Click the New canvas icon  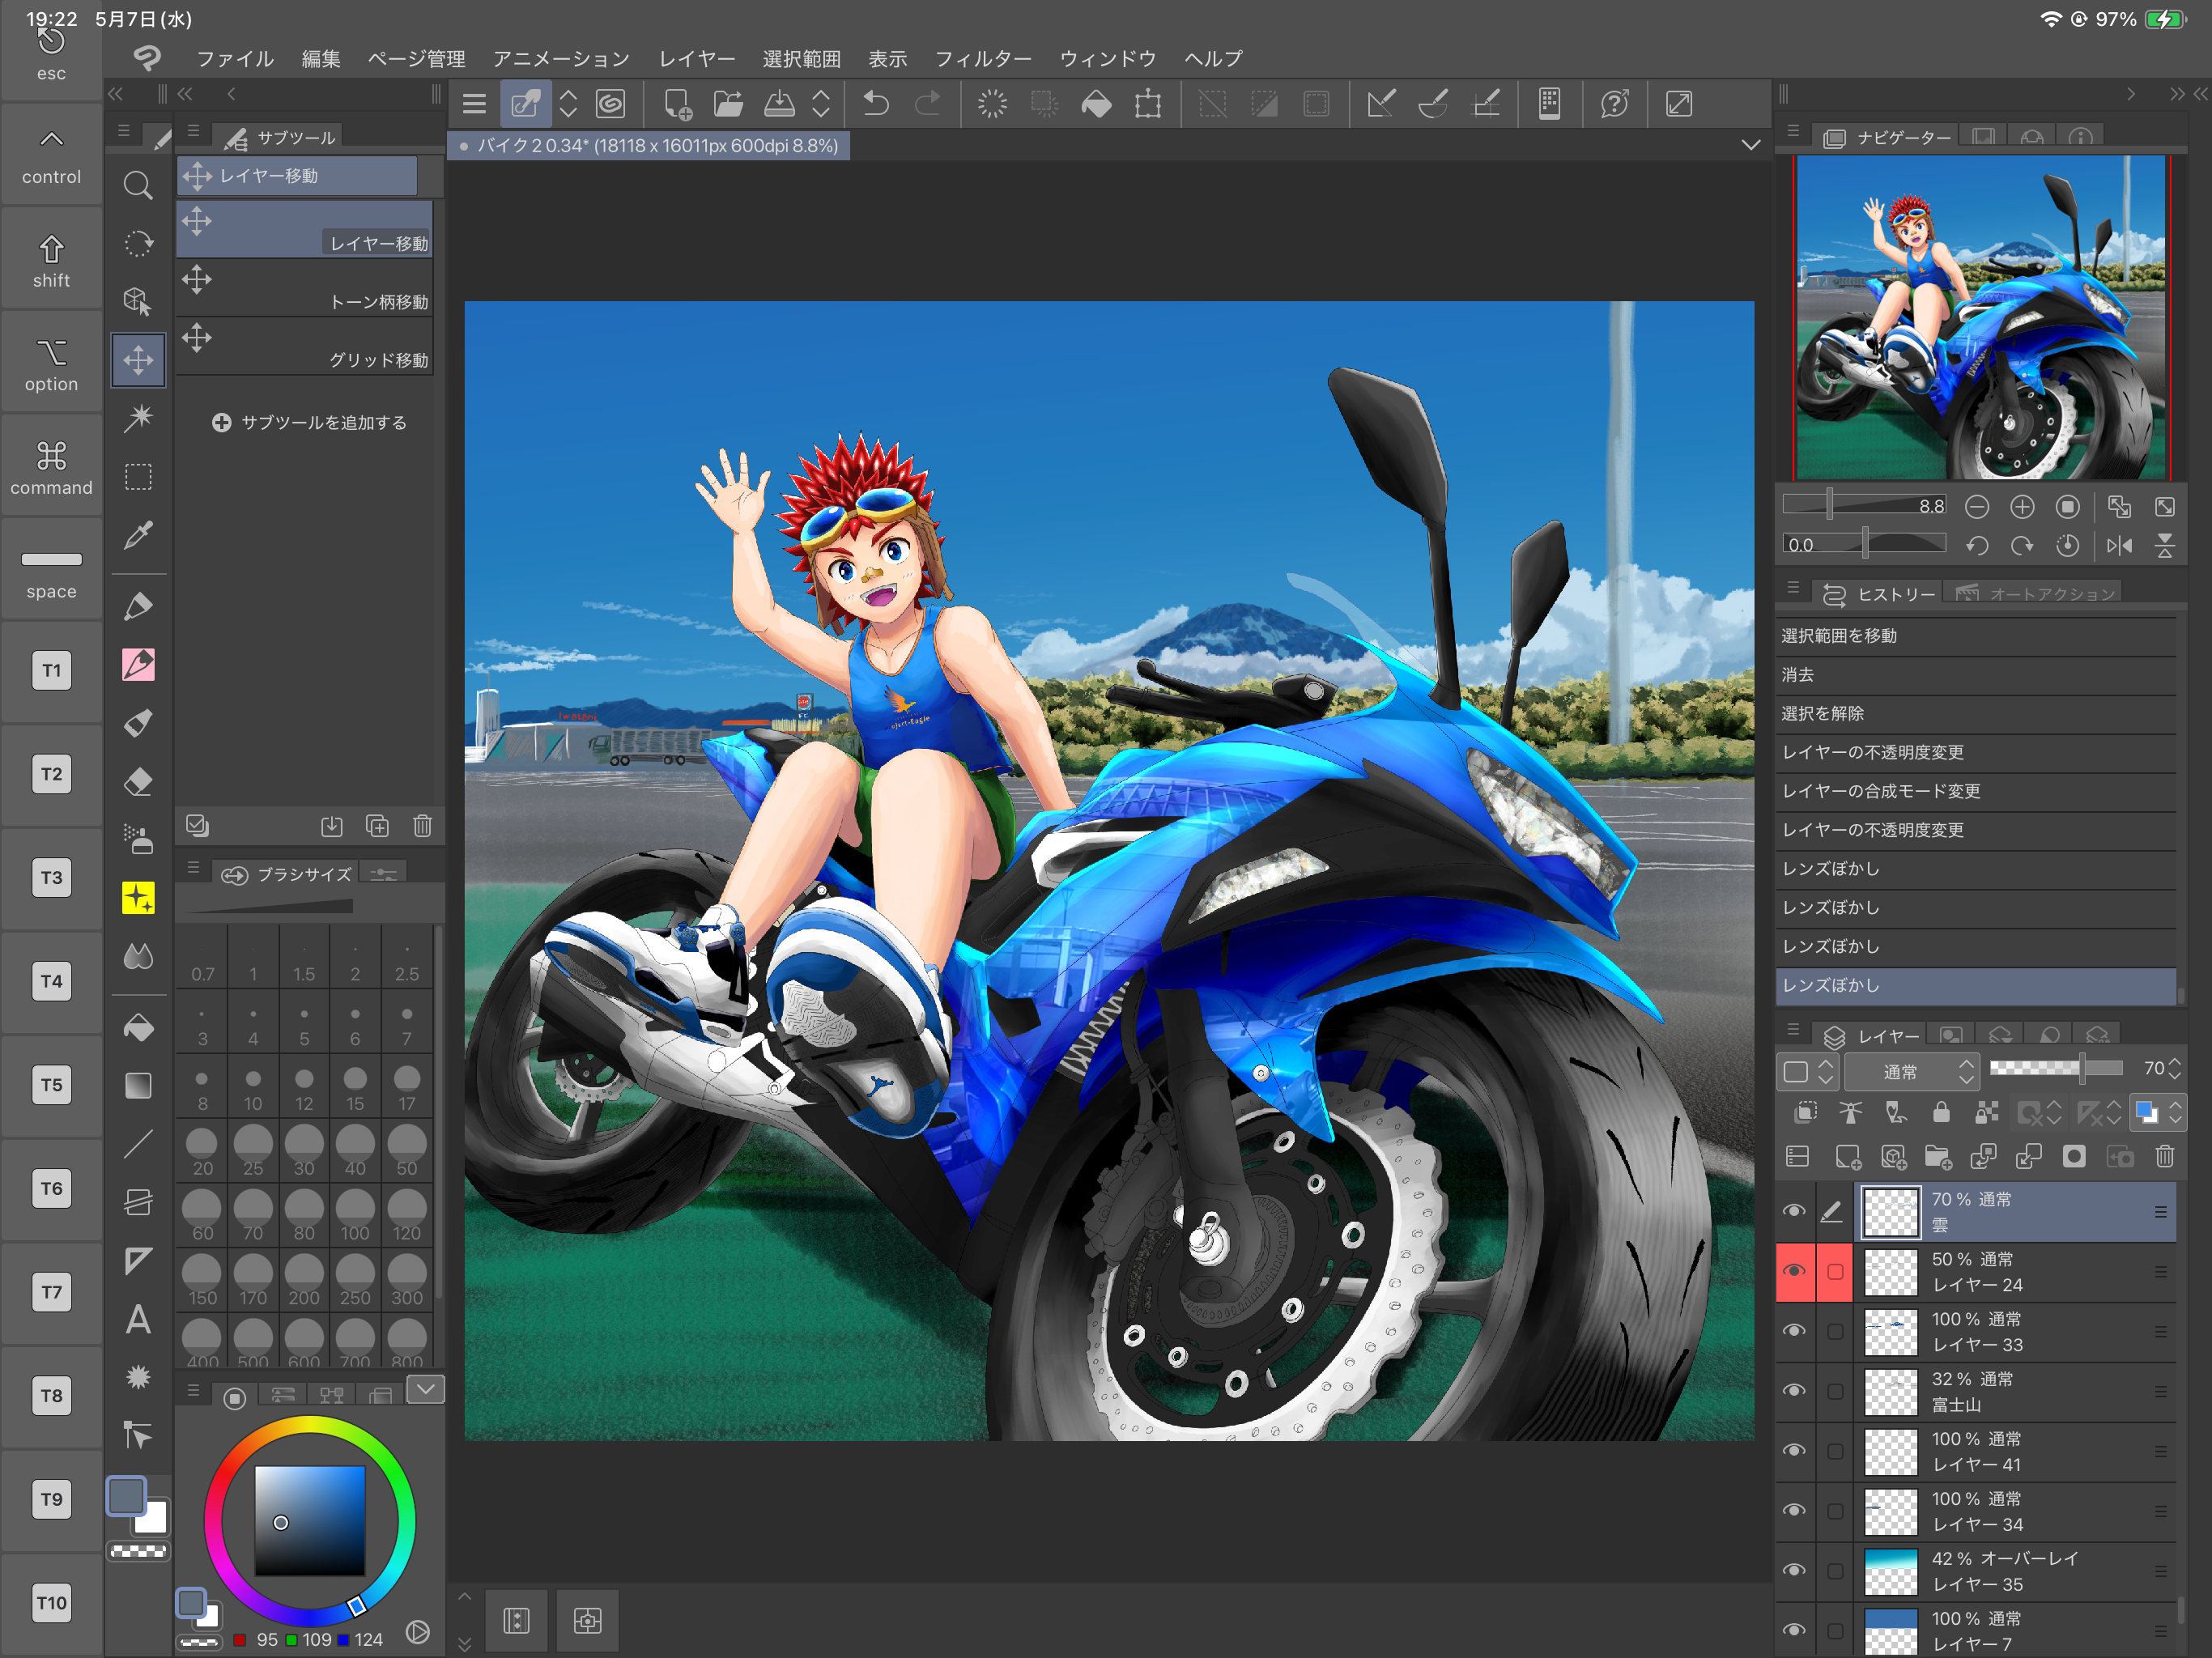pyautogui.click(x=677, y=104)
